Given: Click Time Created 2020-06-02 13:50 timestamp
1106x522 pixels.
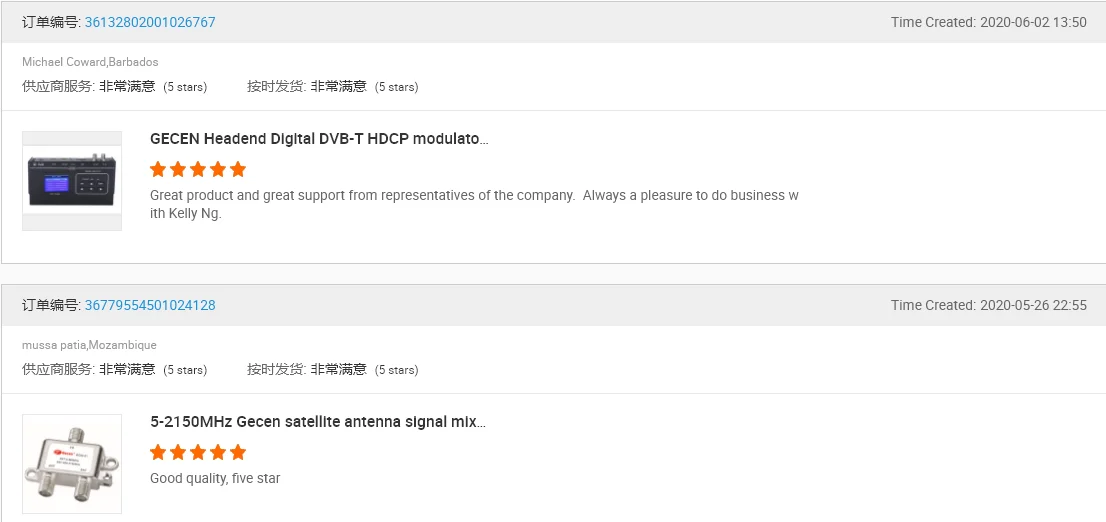Looking at the screenshot, I should pyautogui.click(x=988, y=22).
